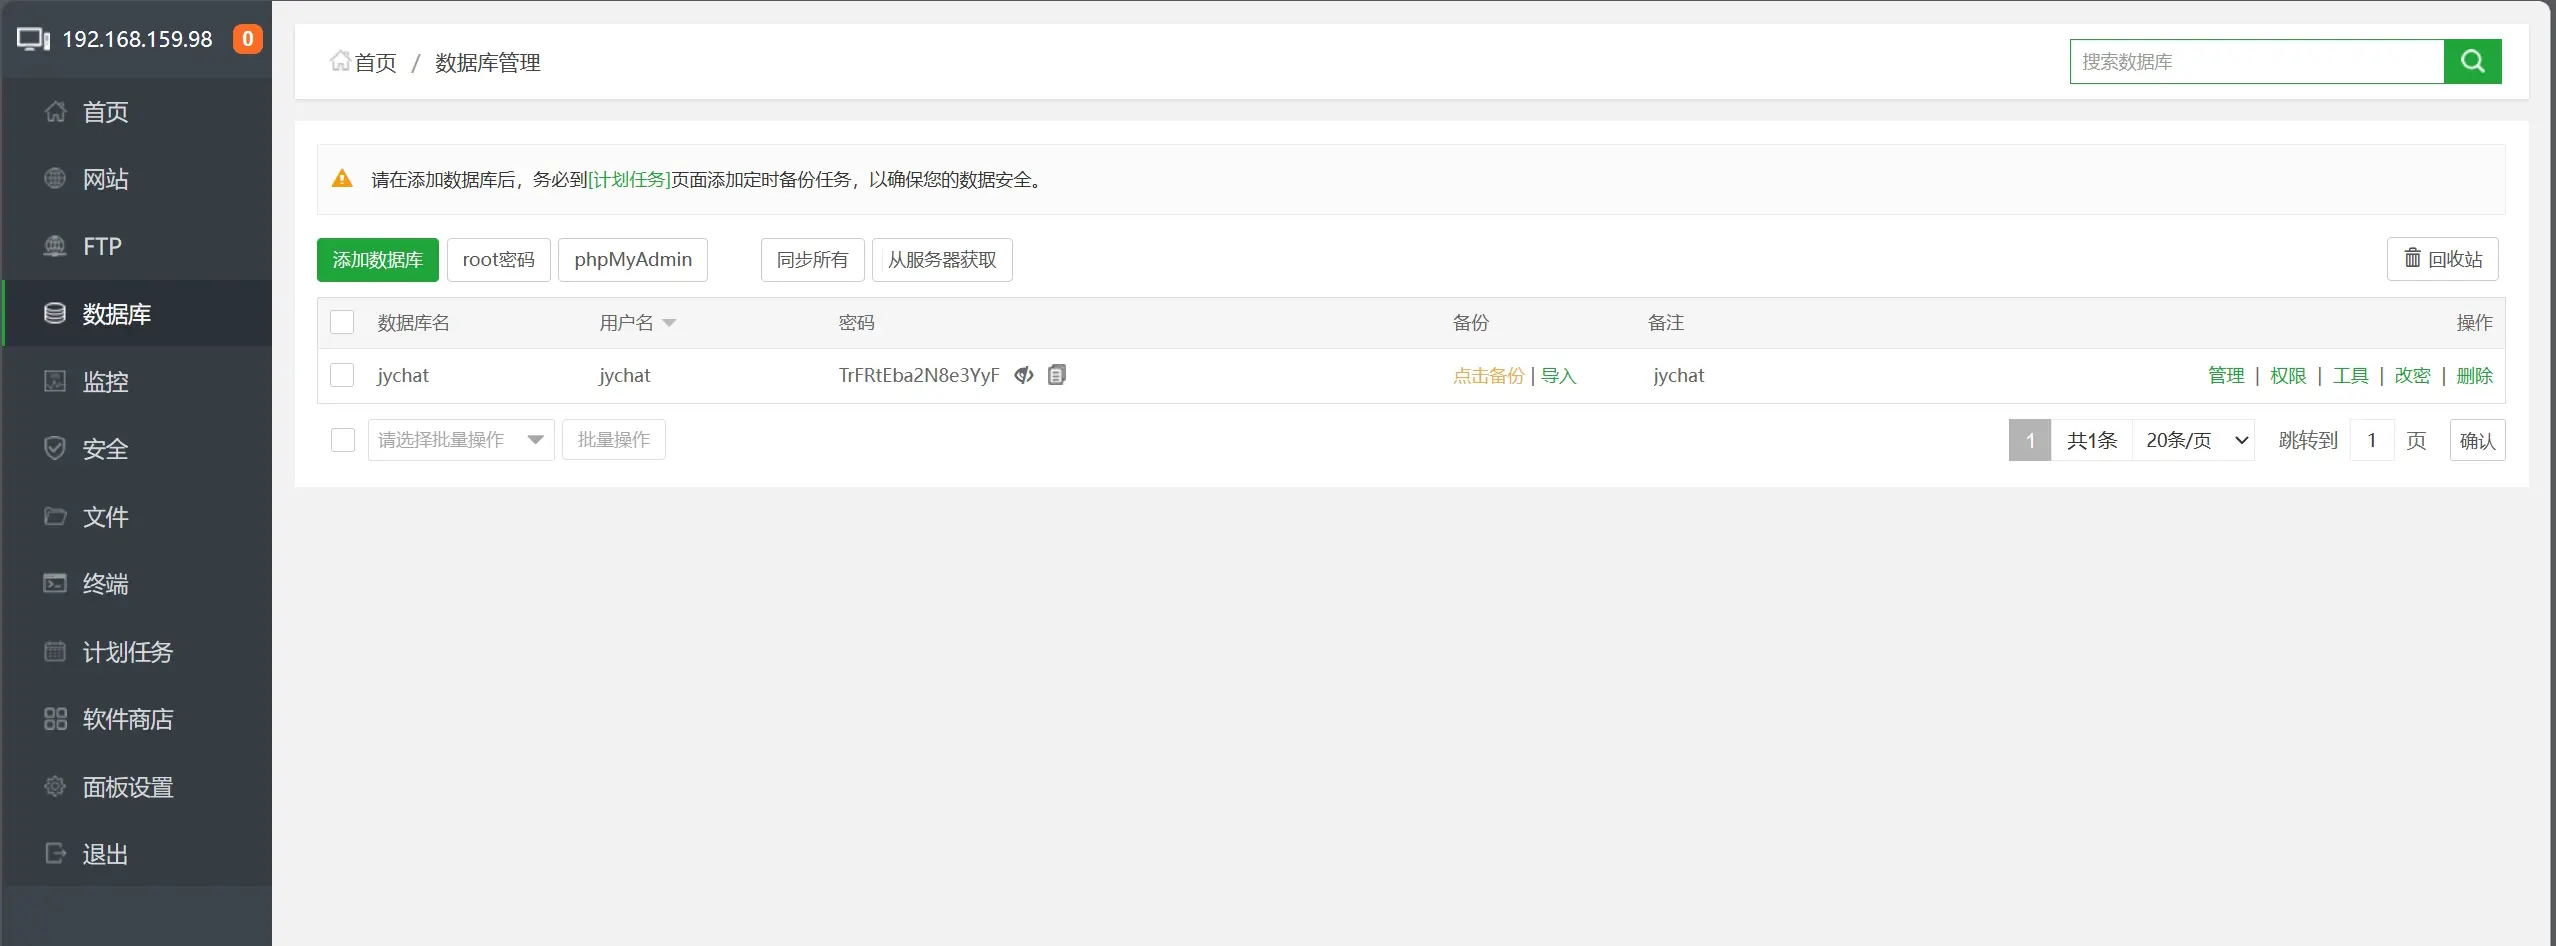
Task: Go to Websites (网站) in the sidebar
Action: 105,179
